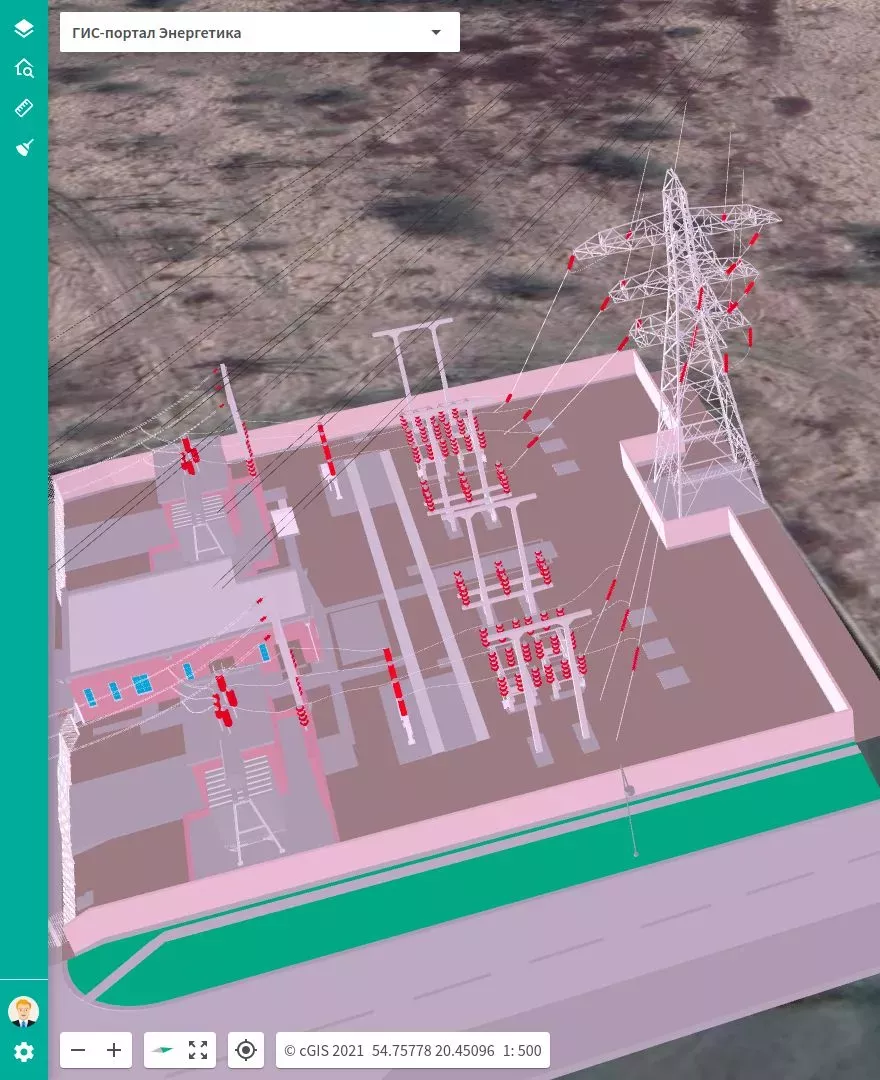Select the address search tool

pos(23,68)
